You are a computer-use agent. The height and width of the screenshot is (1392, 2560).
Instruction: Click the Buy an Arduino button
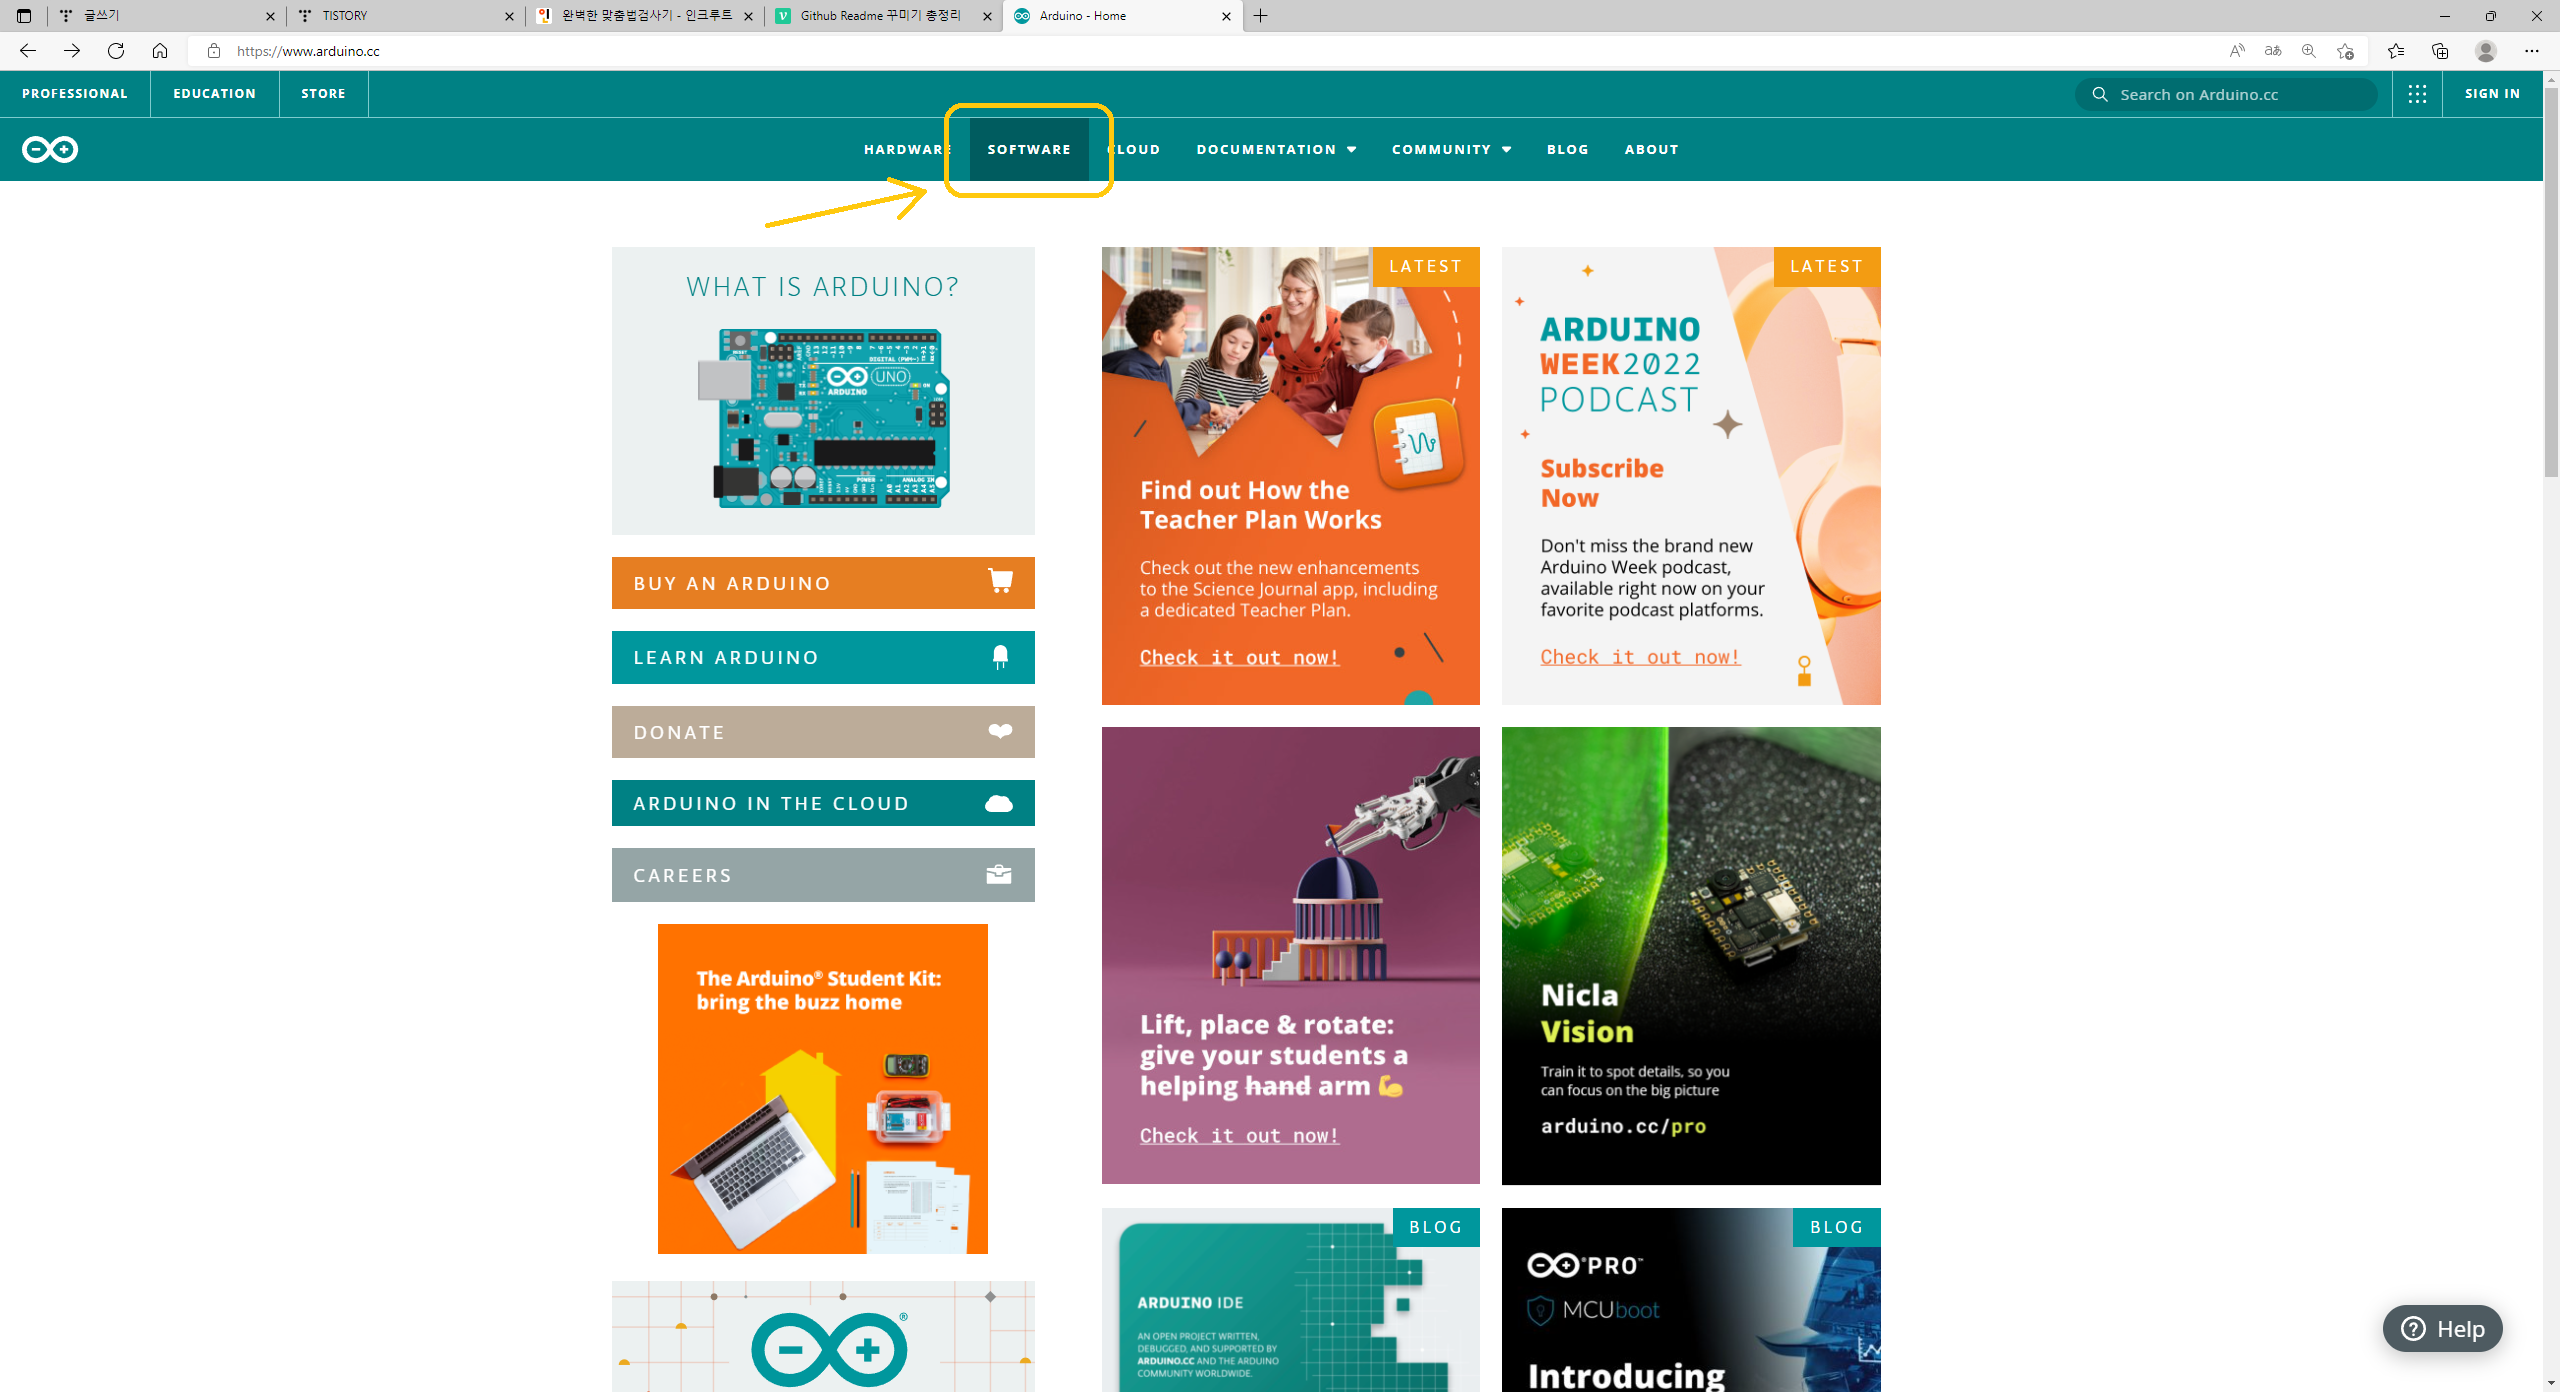tap(823, 583)
